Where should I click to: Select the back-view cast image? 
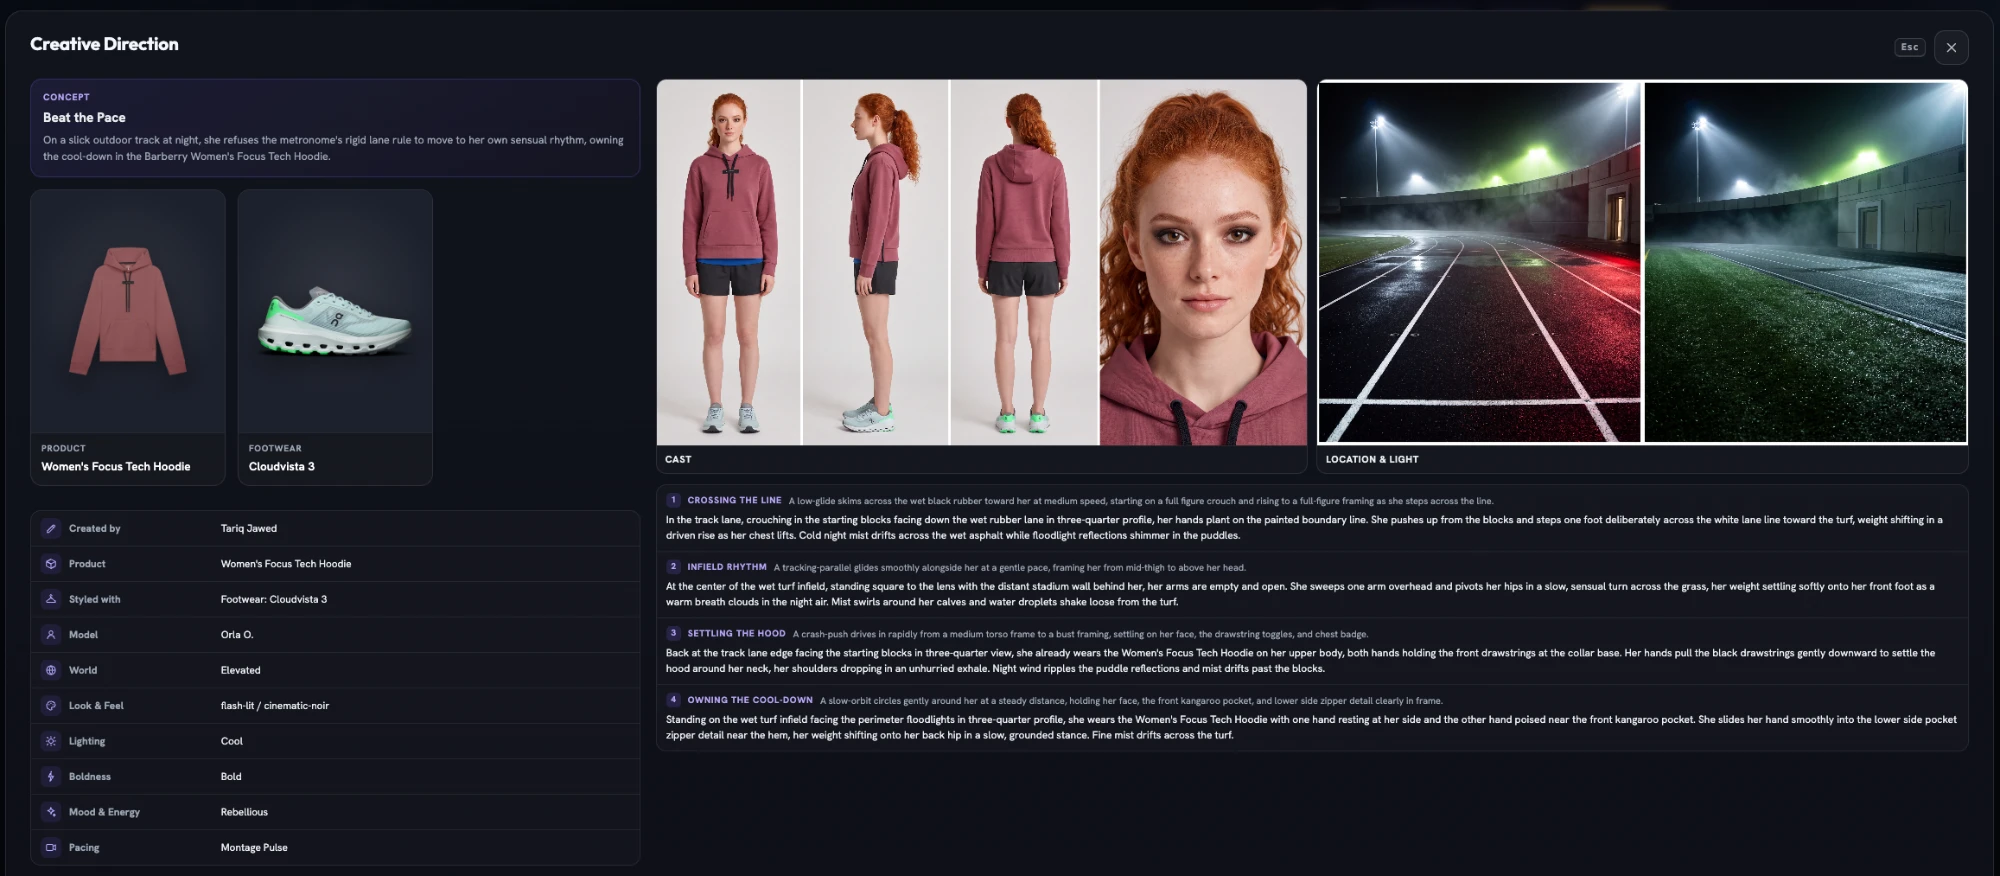point(1024,262)
